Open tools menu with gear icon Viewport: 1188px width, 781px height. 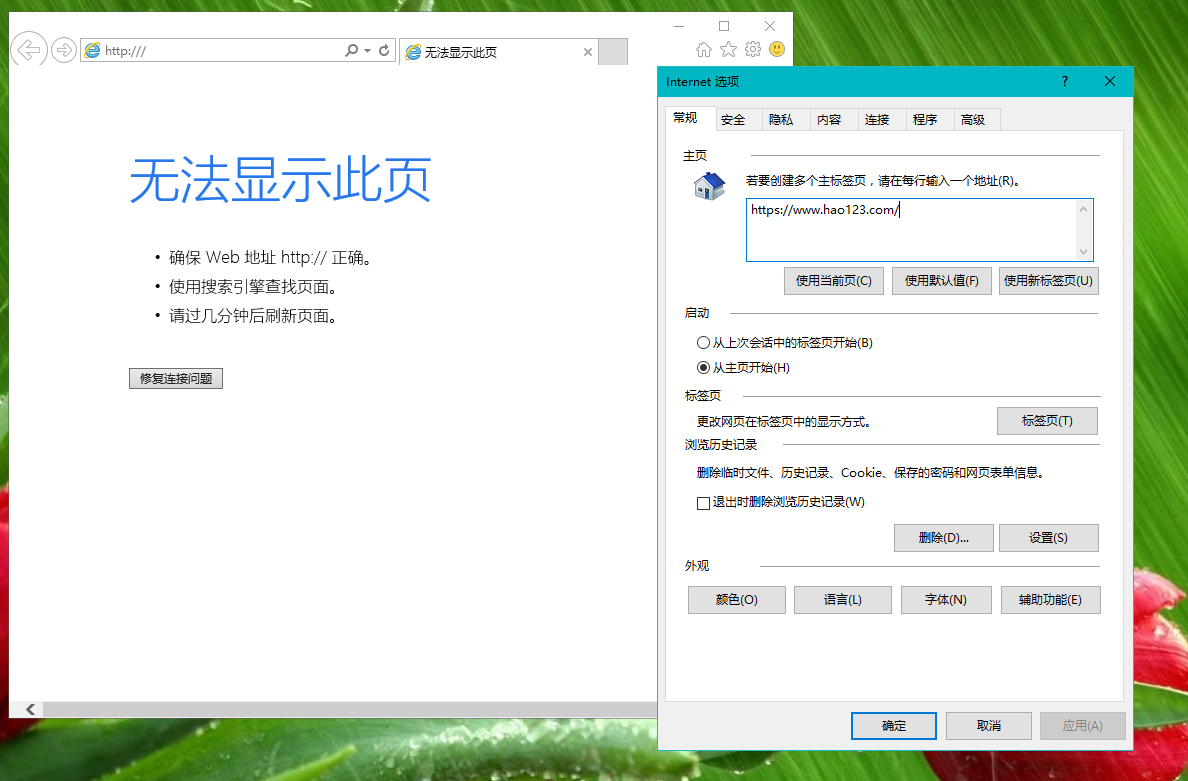click(752, 49)
